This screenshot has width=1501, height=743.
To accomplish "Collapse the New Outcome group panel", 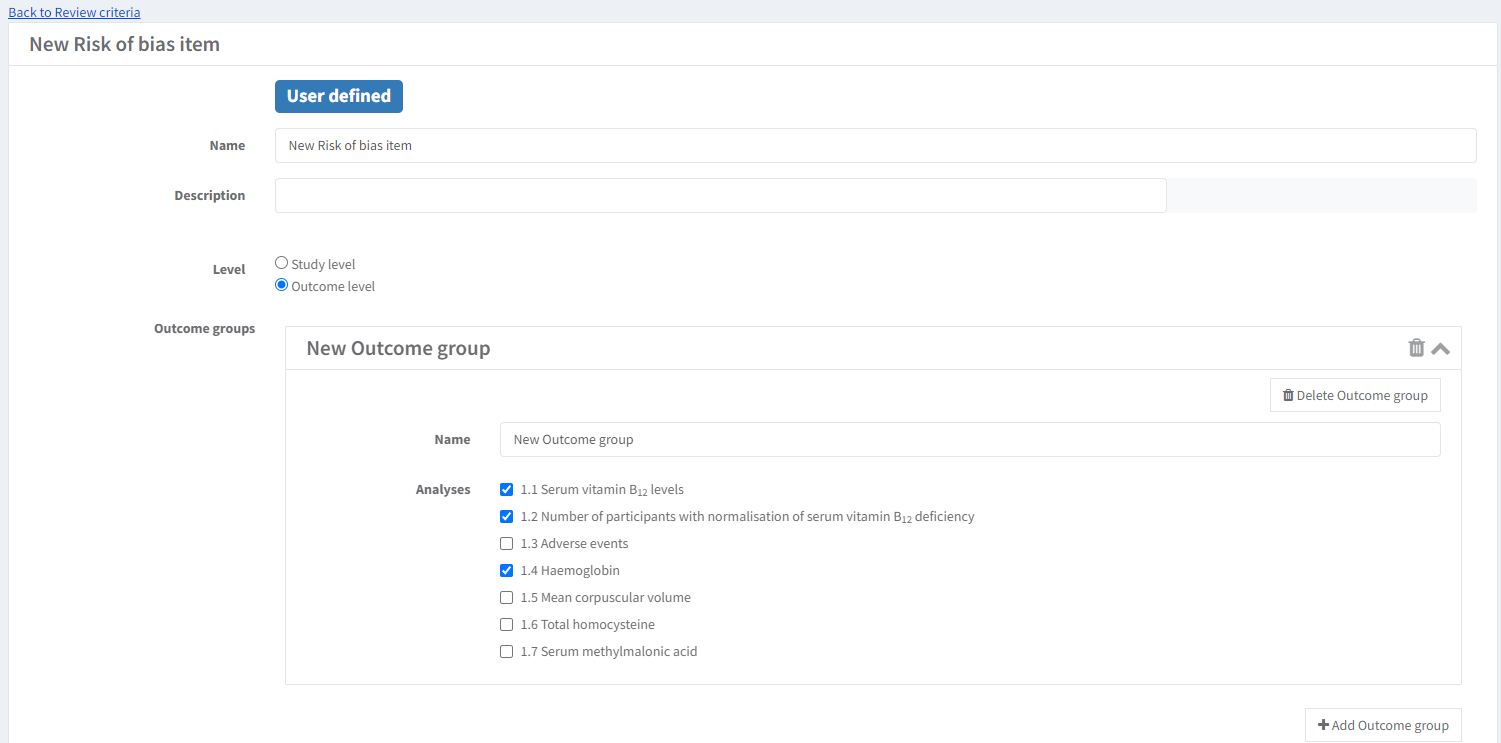I will tap(1440, 349).
